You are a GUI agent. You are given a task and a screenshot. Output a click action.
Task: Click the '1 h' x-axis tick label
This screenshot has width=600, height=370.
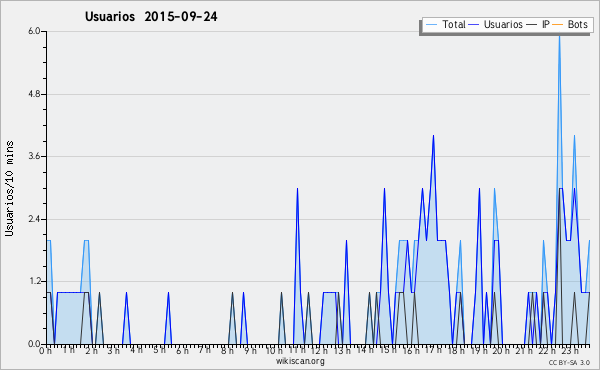(x=69, y=350)
